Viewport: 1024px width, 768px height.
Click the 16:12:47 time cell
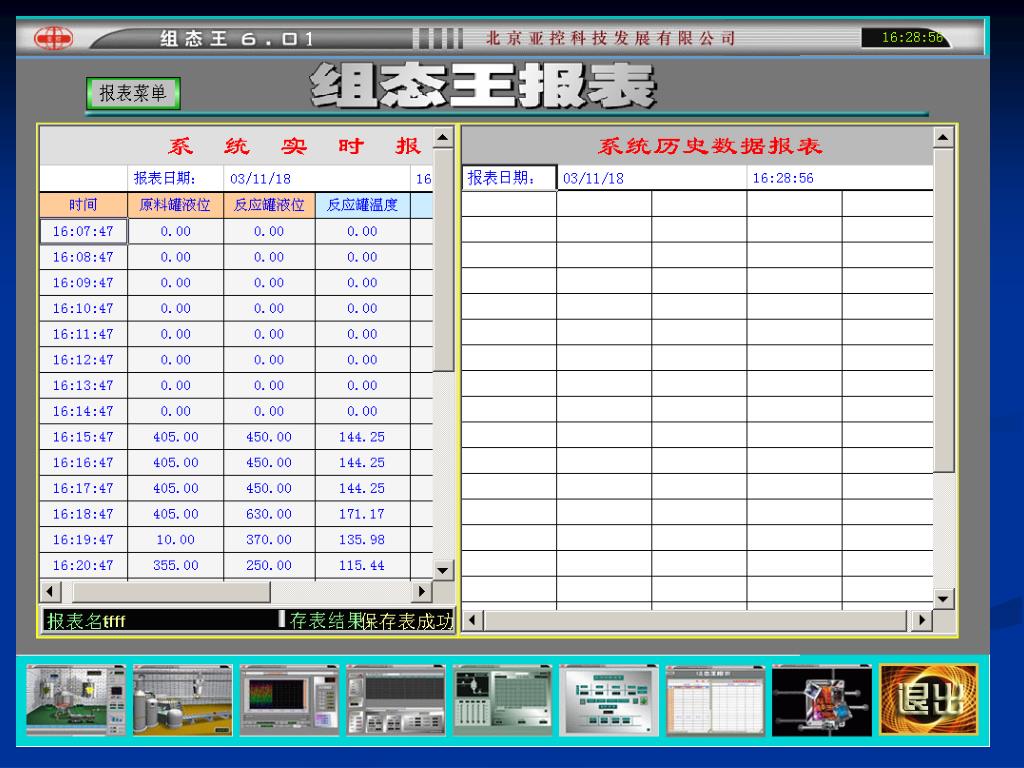(84, 360)
